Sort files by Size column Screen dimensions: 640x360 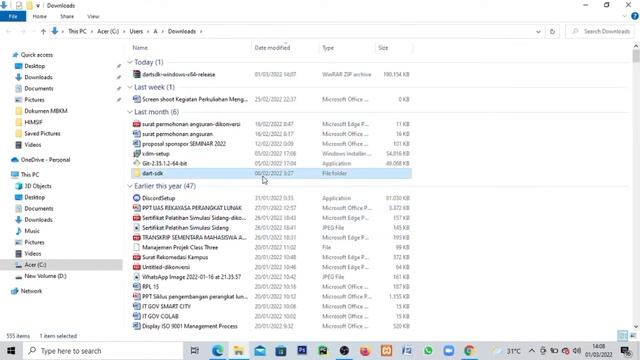click(x=383, y=48)
